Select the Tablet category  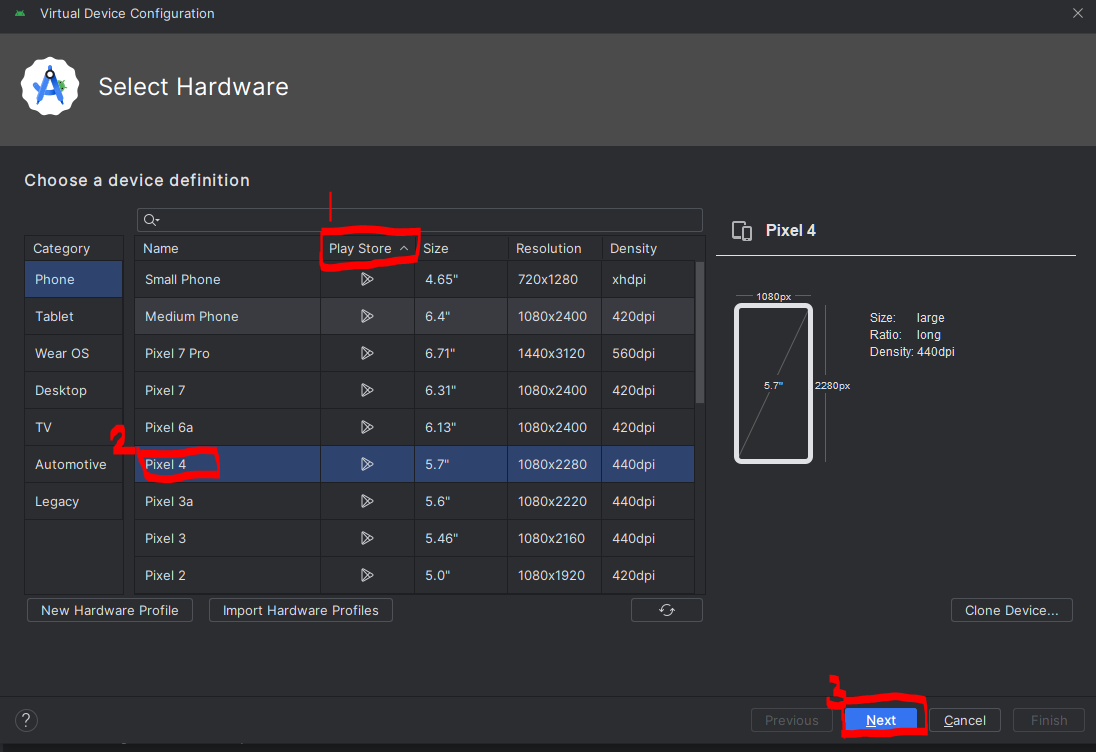pos(73,317)
